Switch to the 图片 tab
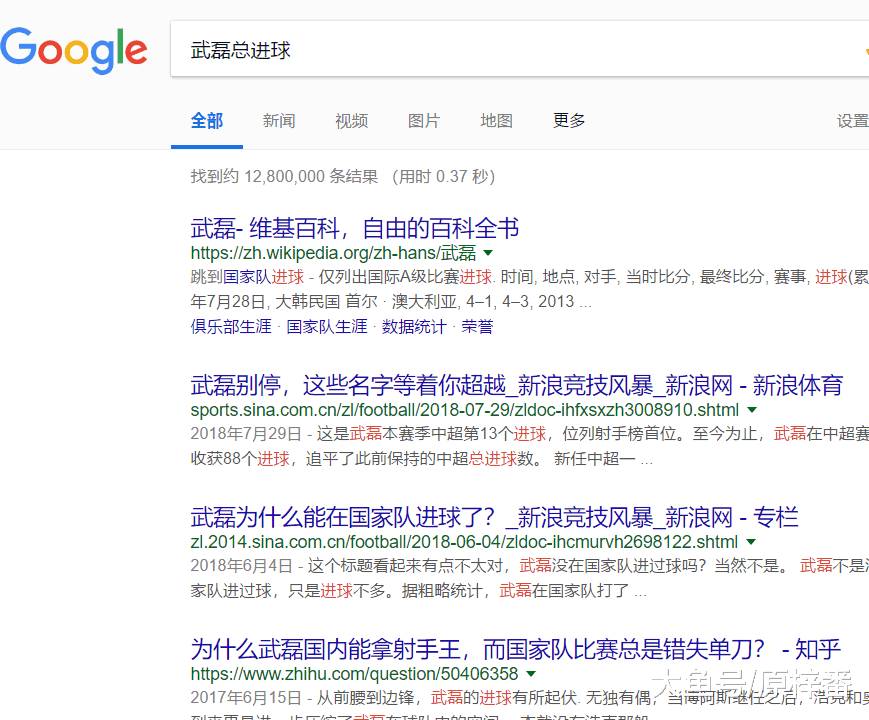869x720 pixels. coord(424,121)
